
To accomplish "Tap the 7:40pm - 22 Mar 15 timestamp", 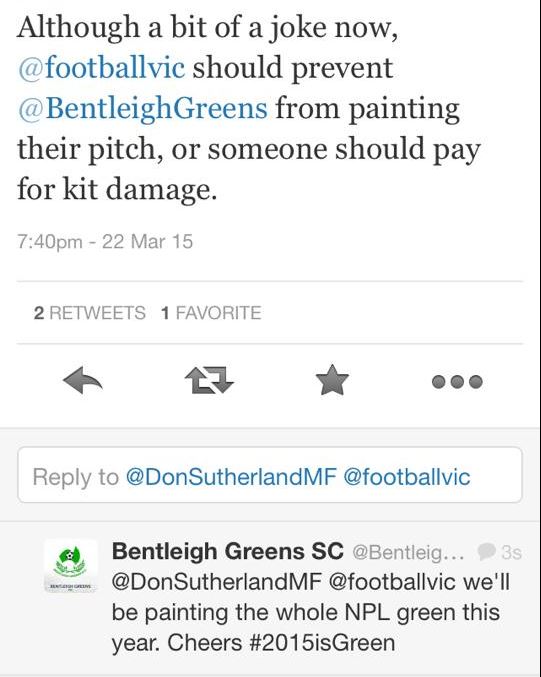I will [x=105, y=241].
